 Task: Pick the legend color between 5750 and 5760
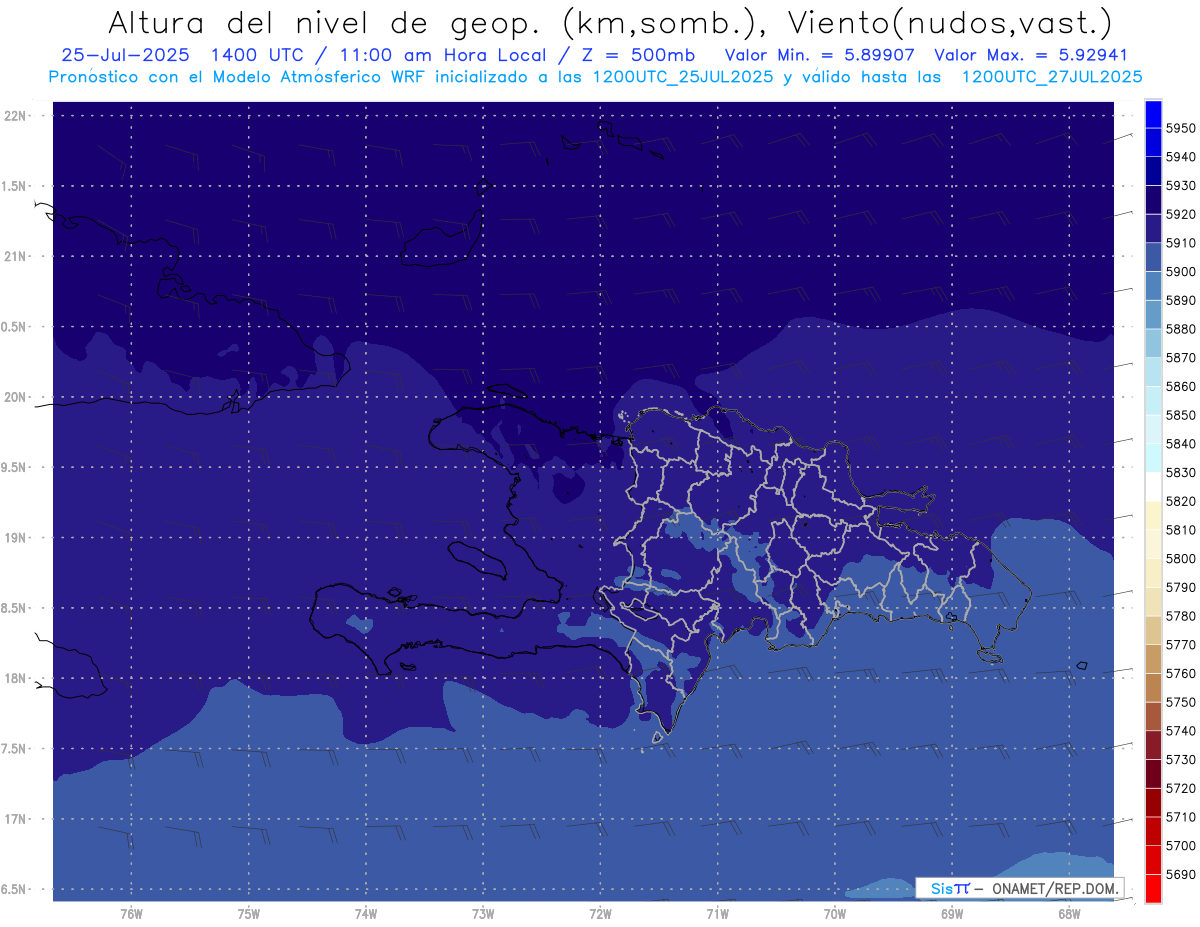coord(1153,688)
